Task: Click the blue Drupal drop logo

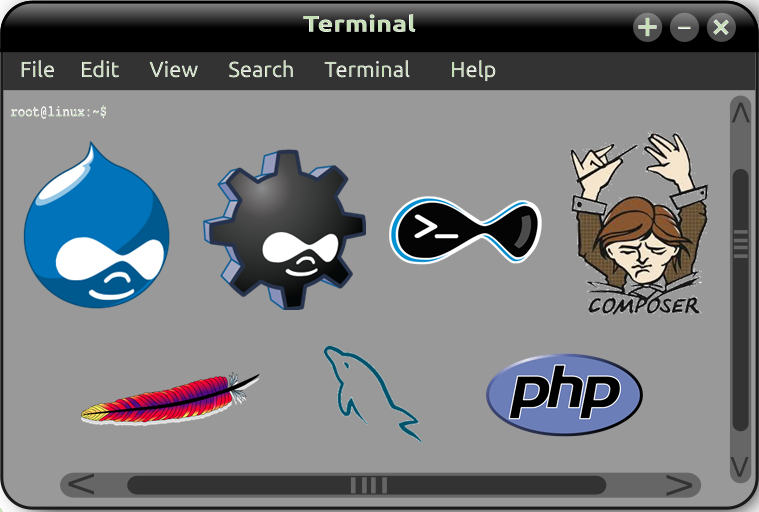Action: pos(97,226)
